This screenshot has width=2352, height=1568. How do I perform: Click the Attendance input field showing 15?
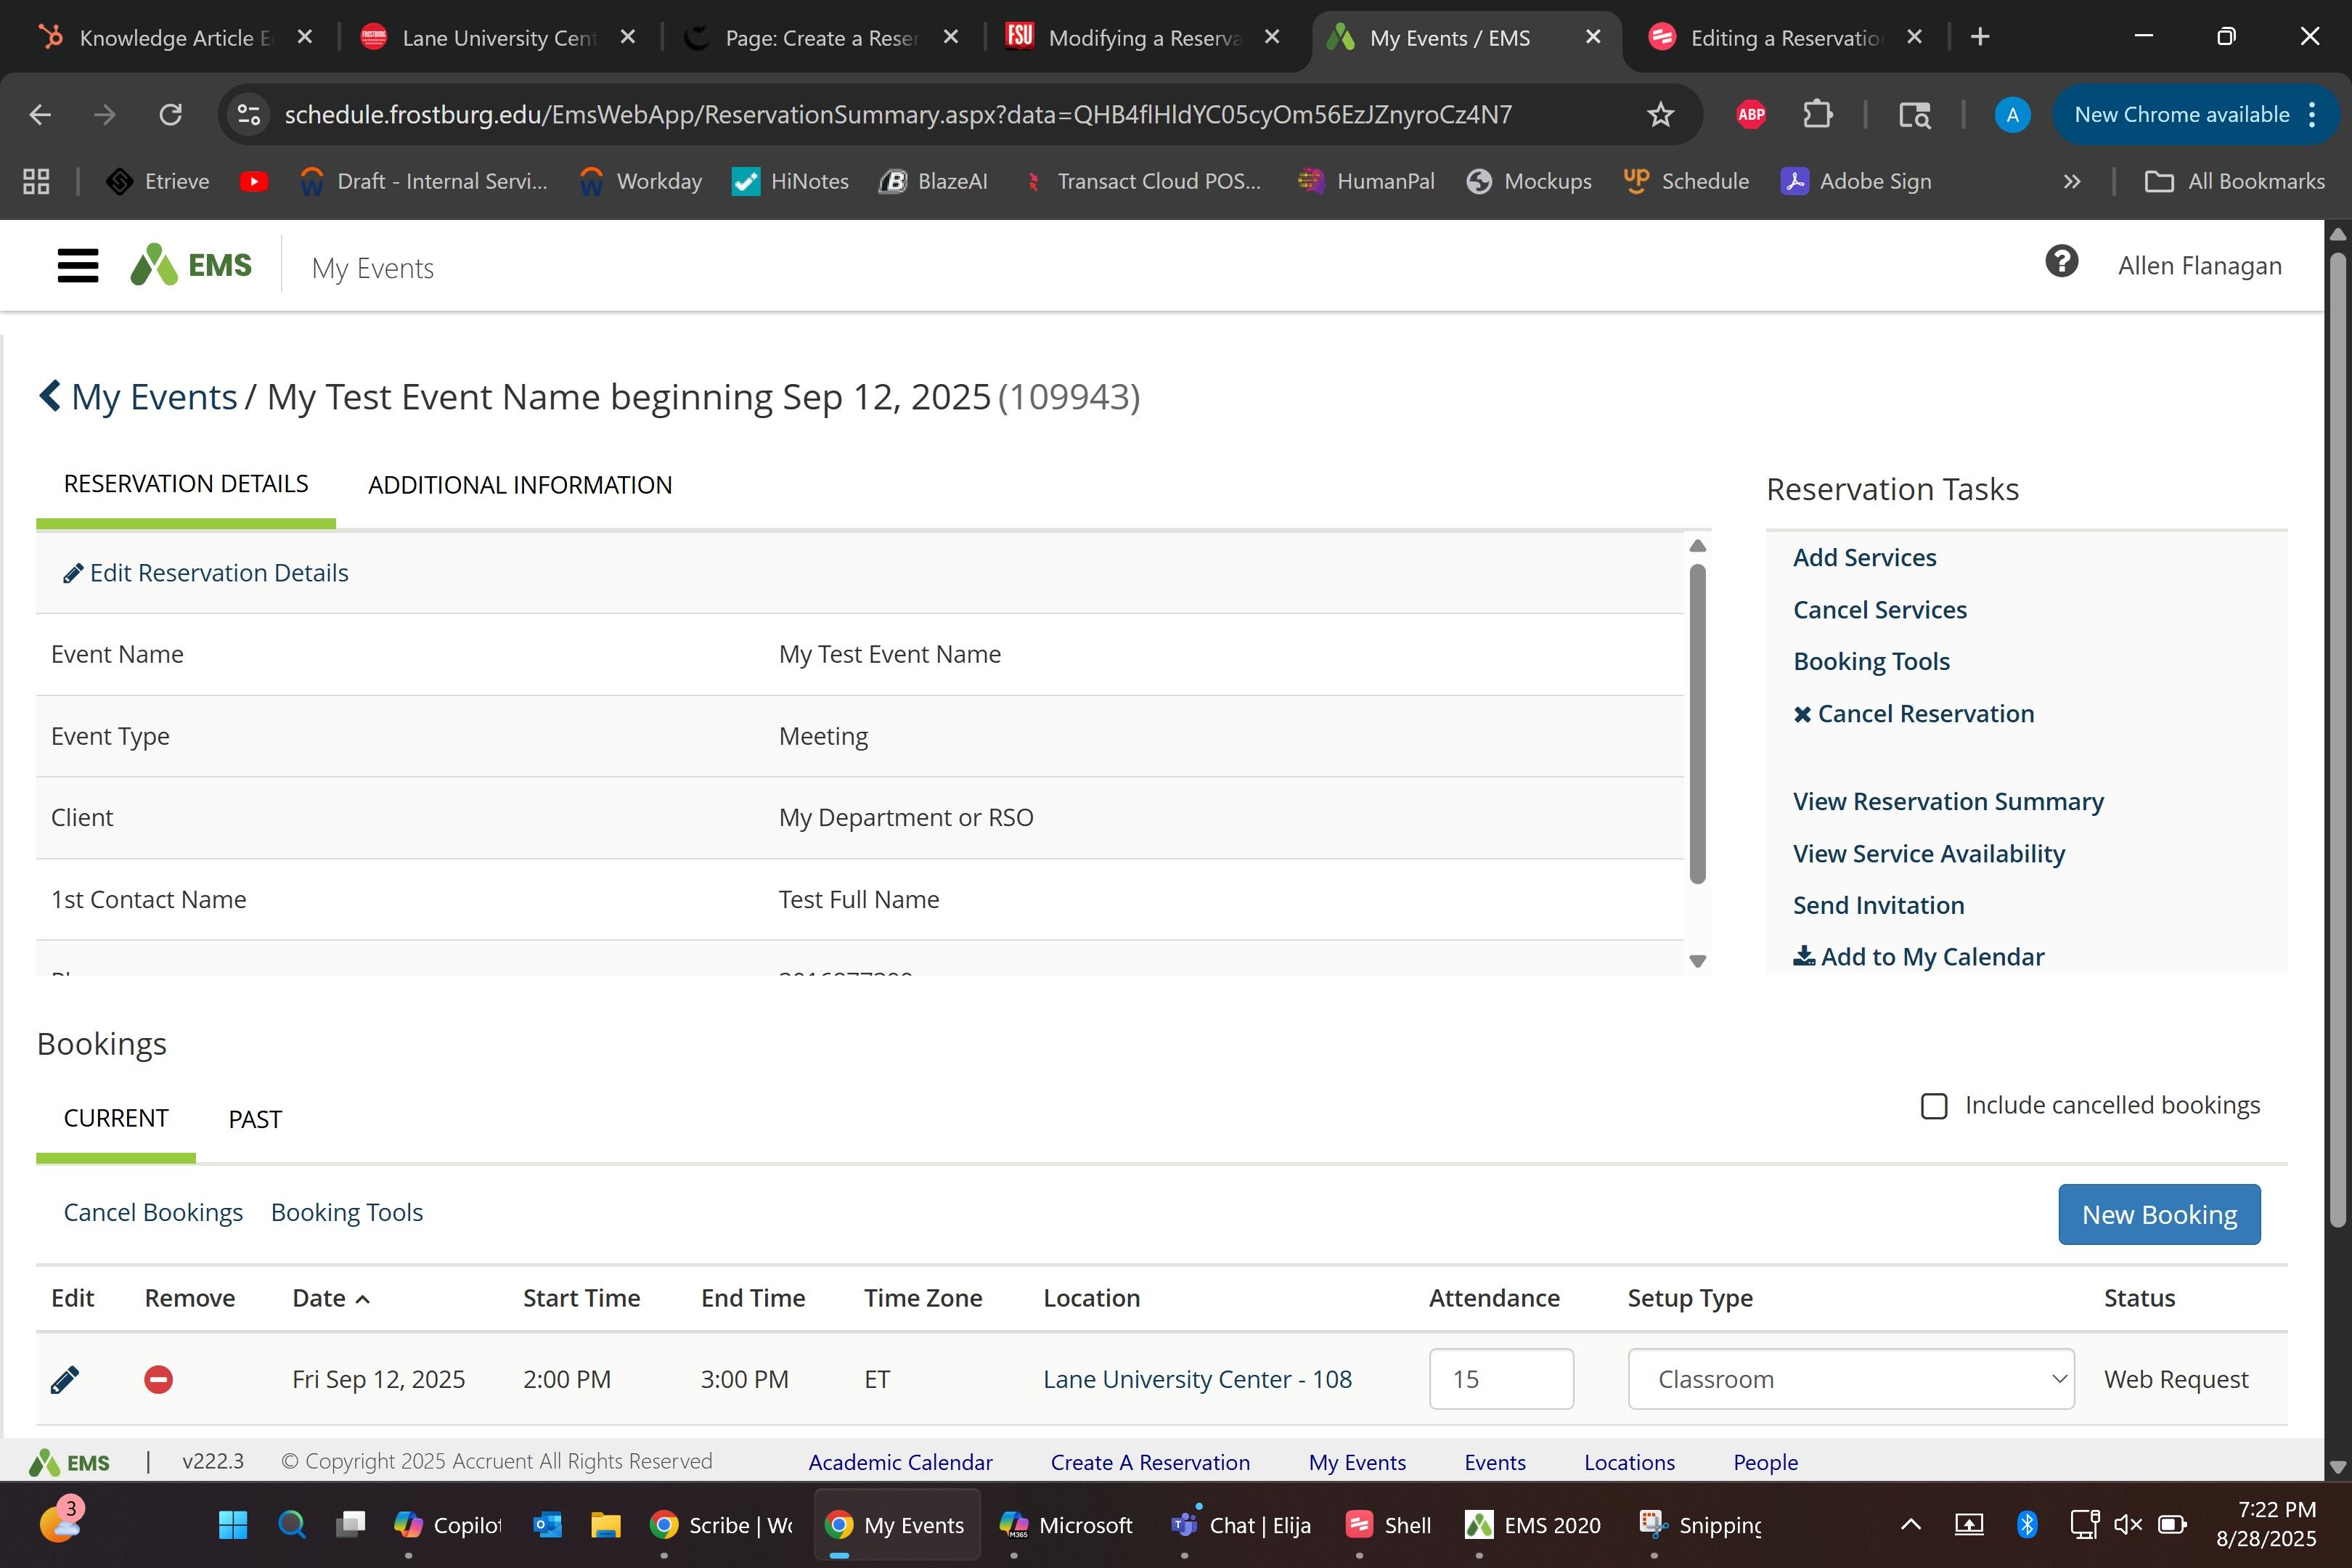click(x=1500, y=1380)
